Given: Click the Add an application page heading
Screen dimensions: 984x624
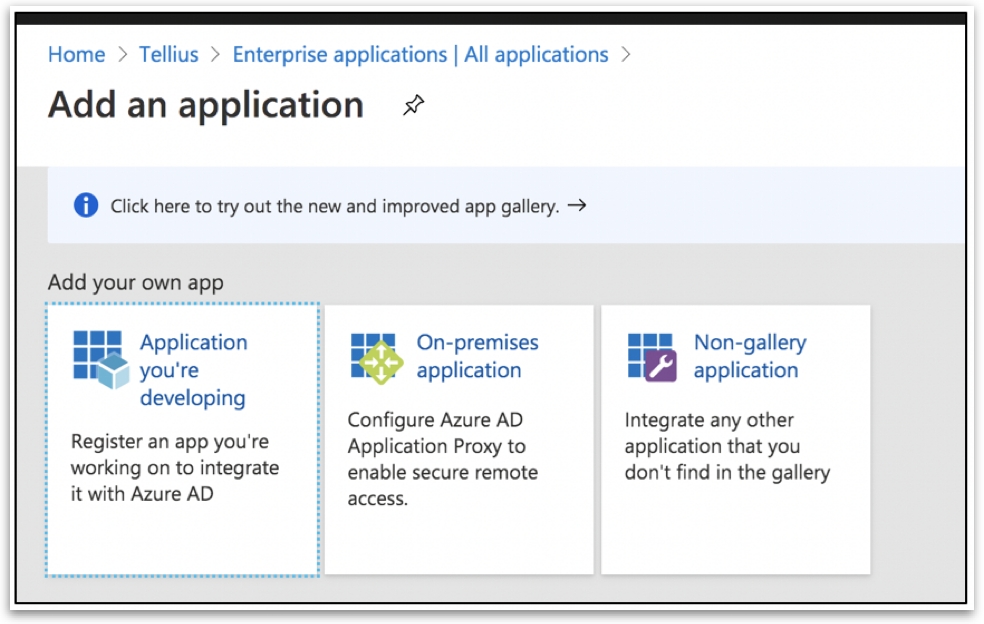Looking at the screenshot, I should click(x=206, y=106).
